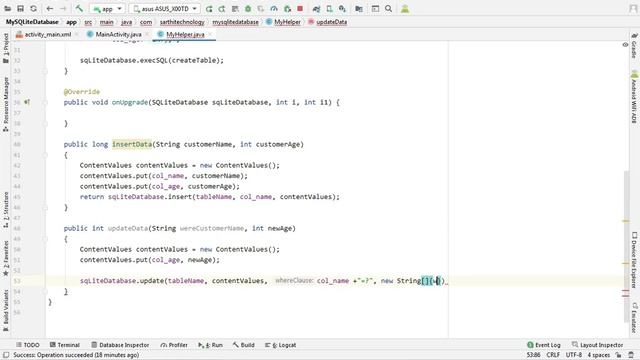Stop the running app with red square

pyautogui.click(x=300, y=9)
